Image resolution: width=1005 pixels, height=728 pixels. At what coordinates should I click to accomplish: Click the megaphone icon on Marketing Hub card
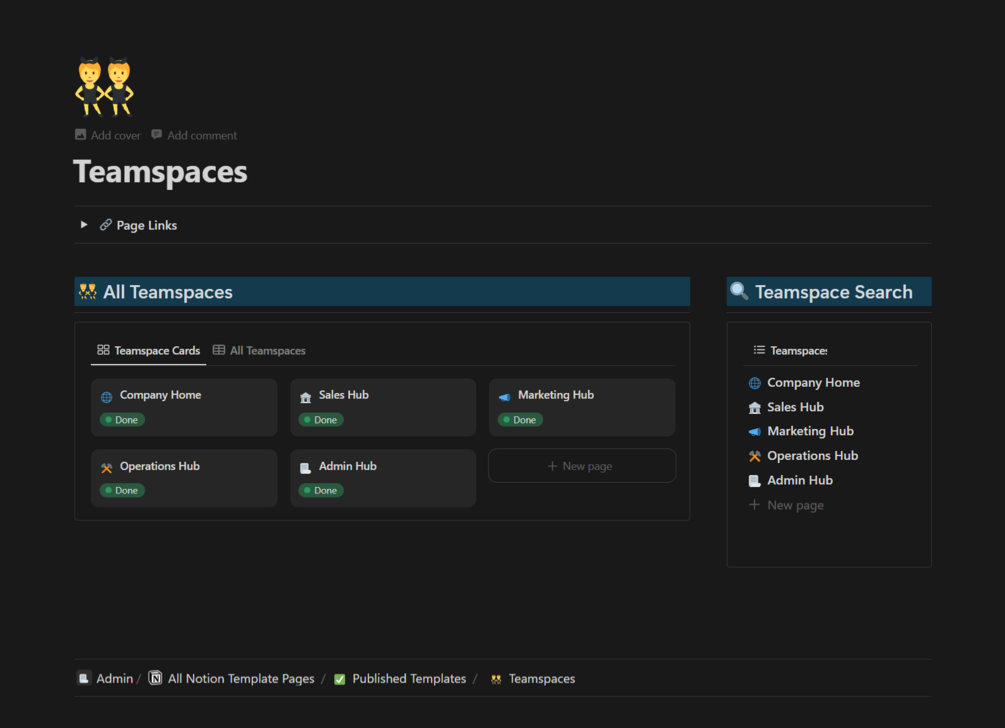[504, 397]
